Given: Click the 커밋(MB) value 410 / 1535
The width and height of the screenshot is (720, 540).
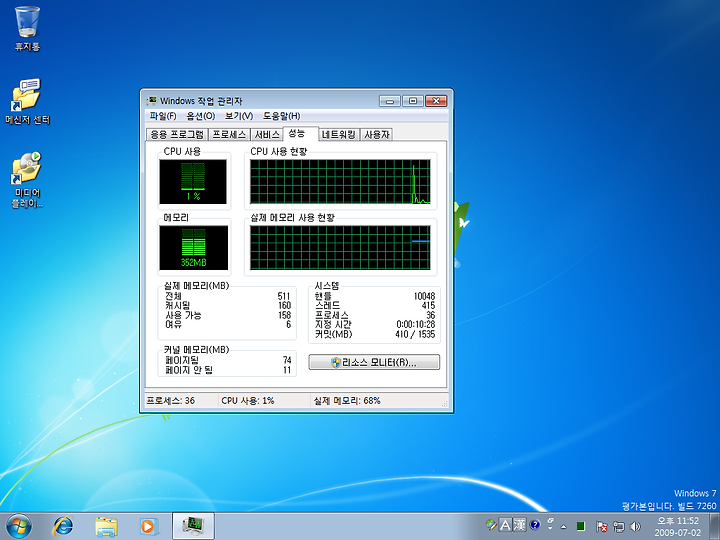Looking at the screenshot, I should coord(415,334).
